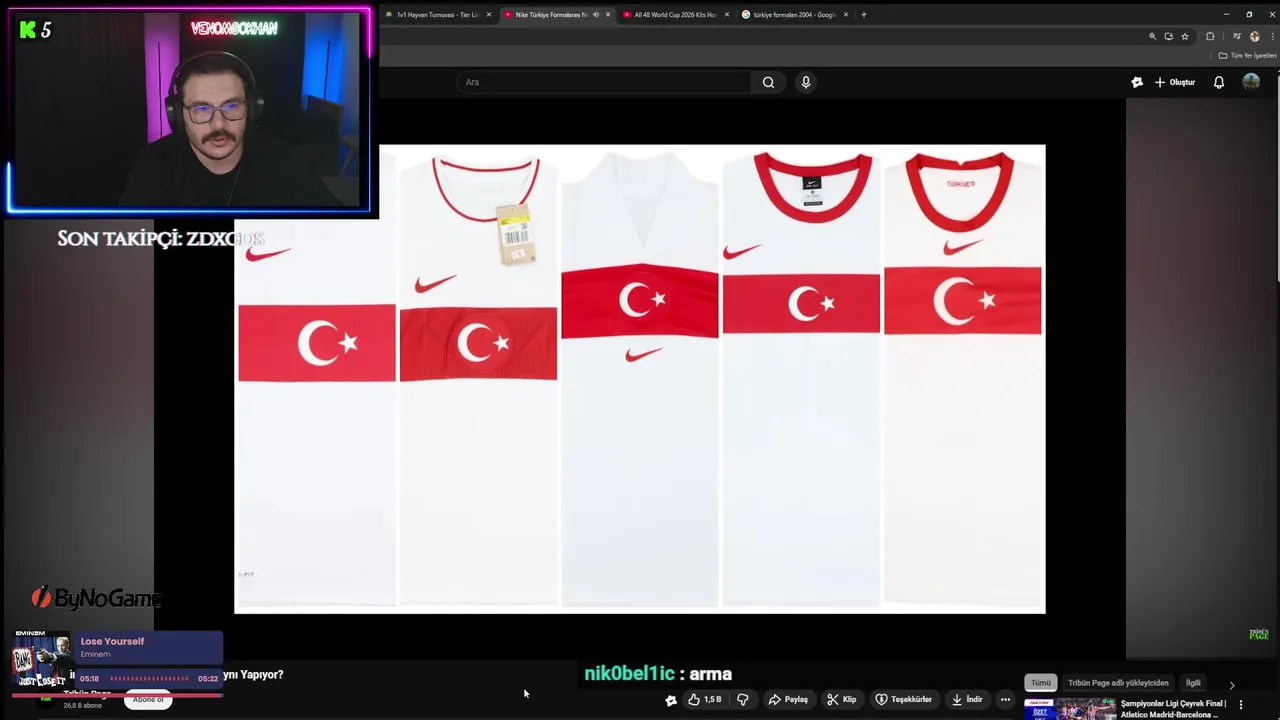Focus the Ara search field
Screen dimensions: 1280x720
click(x=605, y=82)
